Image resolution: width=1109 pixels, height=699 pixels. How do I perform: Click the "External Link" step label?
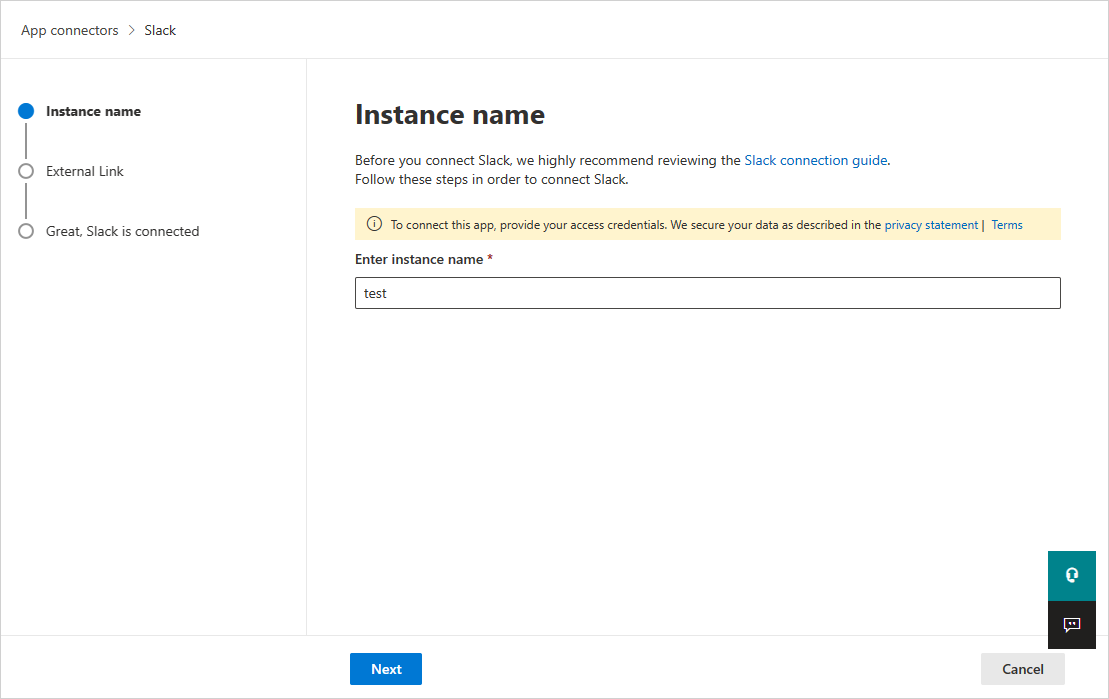pos(84,171)
